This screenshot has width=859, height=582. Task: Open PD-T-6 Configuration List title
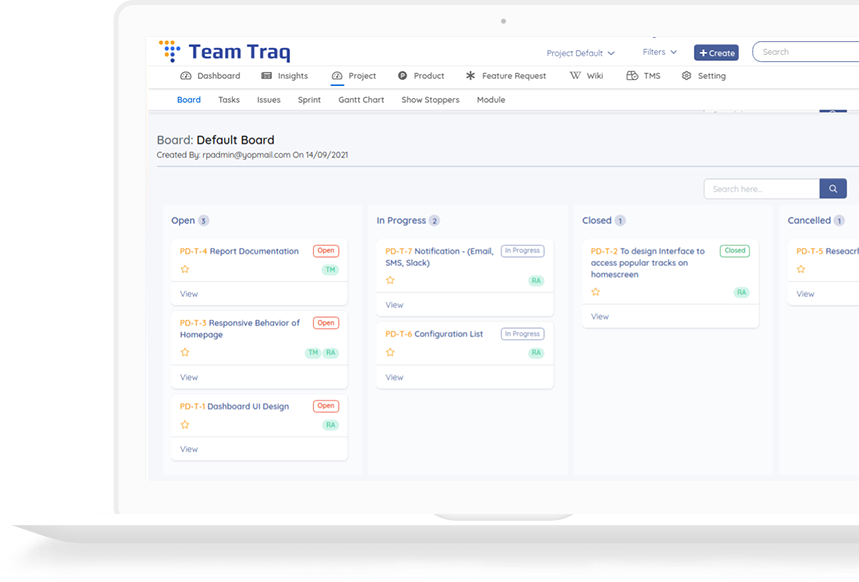pyautogui.click(x=434, y=334)
